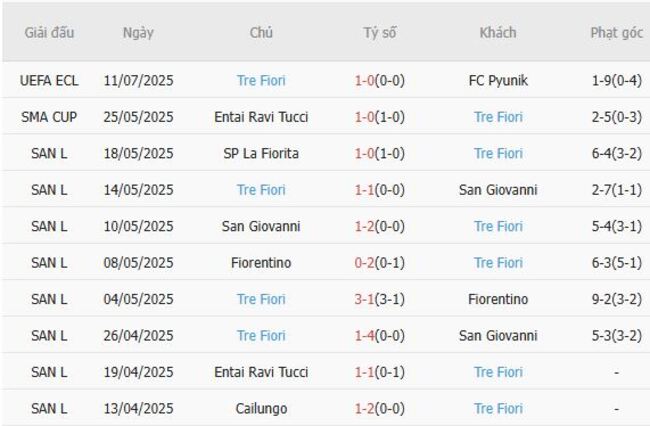650x426 pixels.
Task: Click Entai Ravi Tucci in the 25/05/2025 row
Action: click(261, 117)
